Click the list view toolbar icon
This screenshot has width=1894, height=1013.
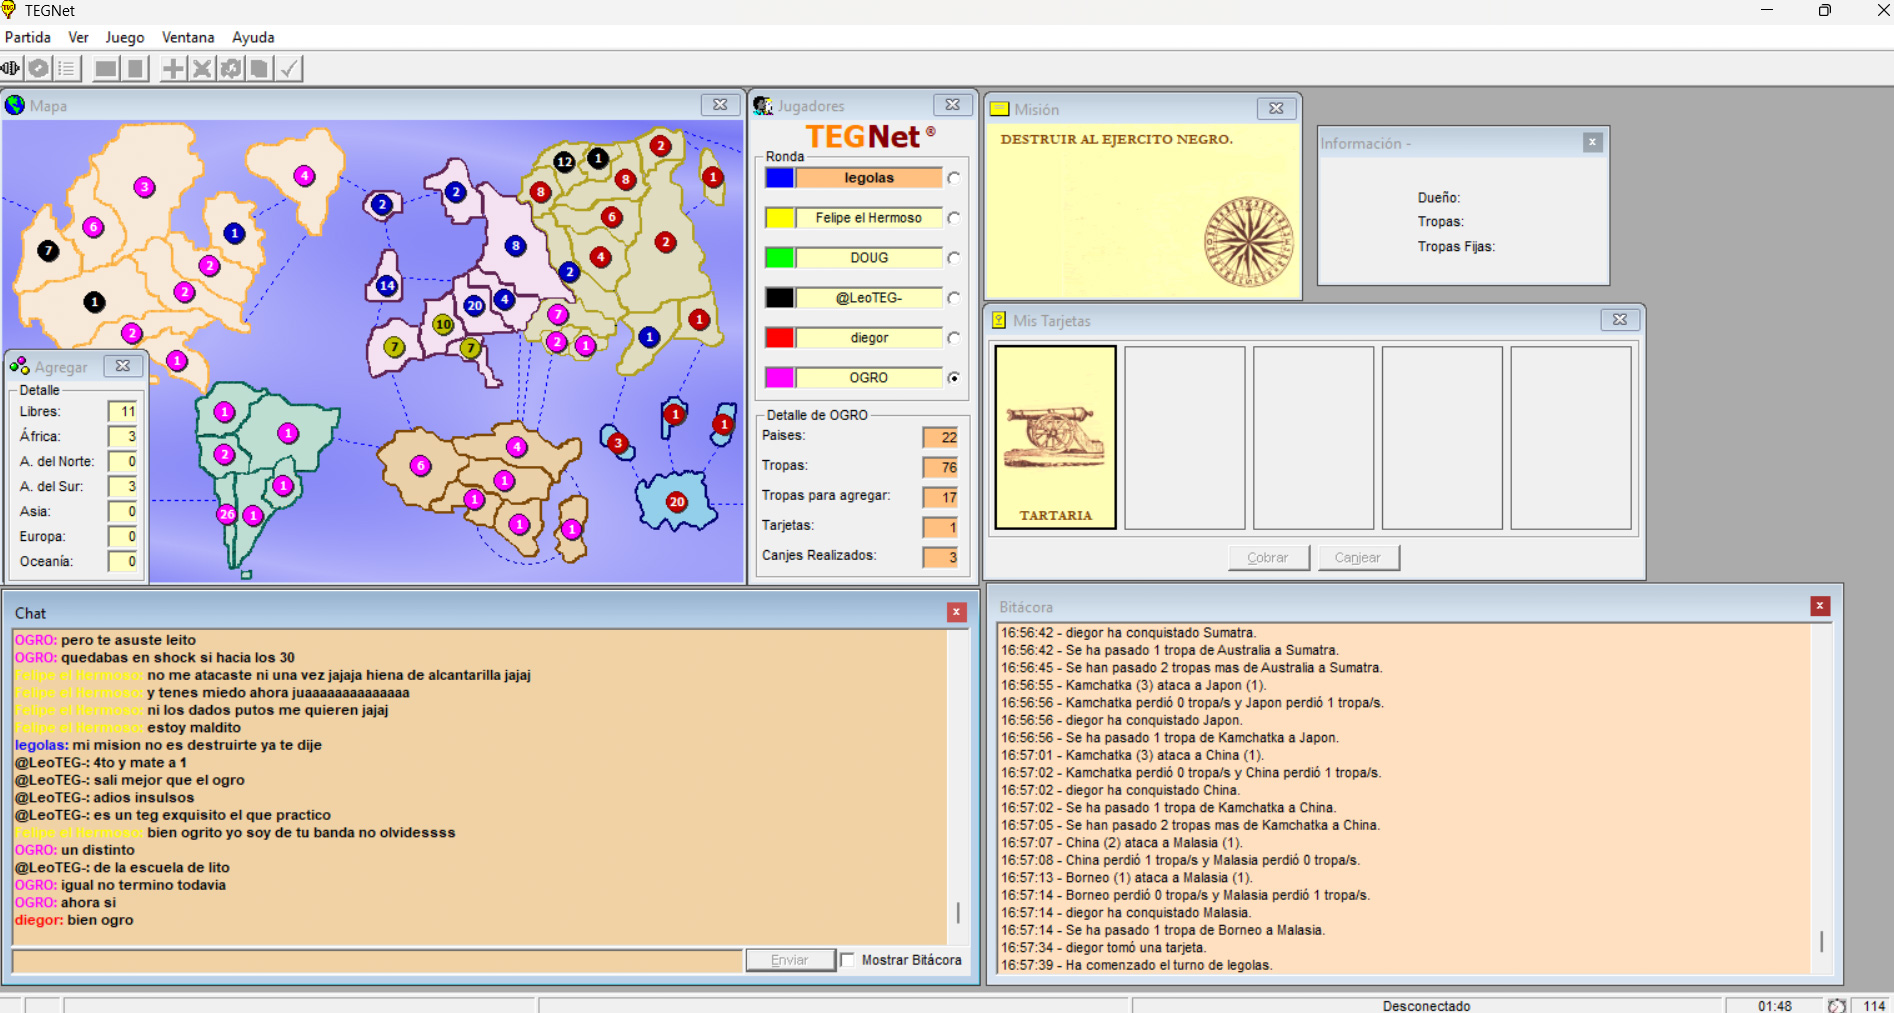tap(67, 68)
